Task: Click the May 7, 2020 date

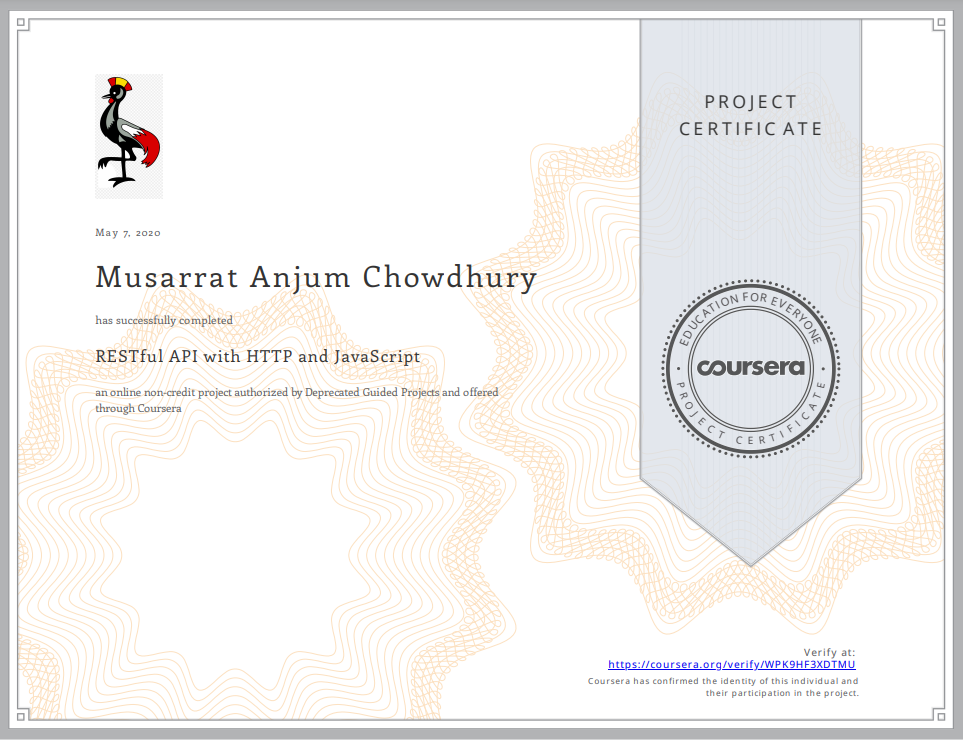Action: tap(128, 233)
